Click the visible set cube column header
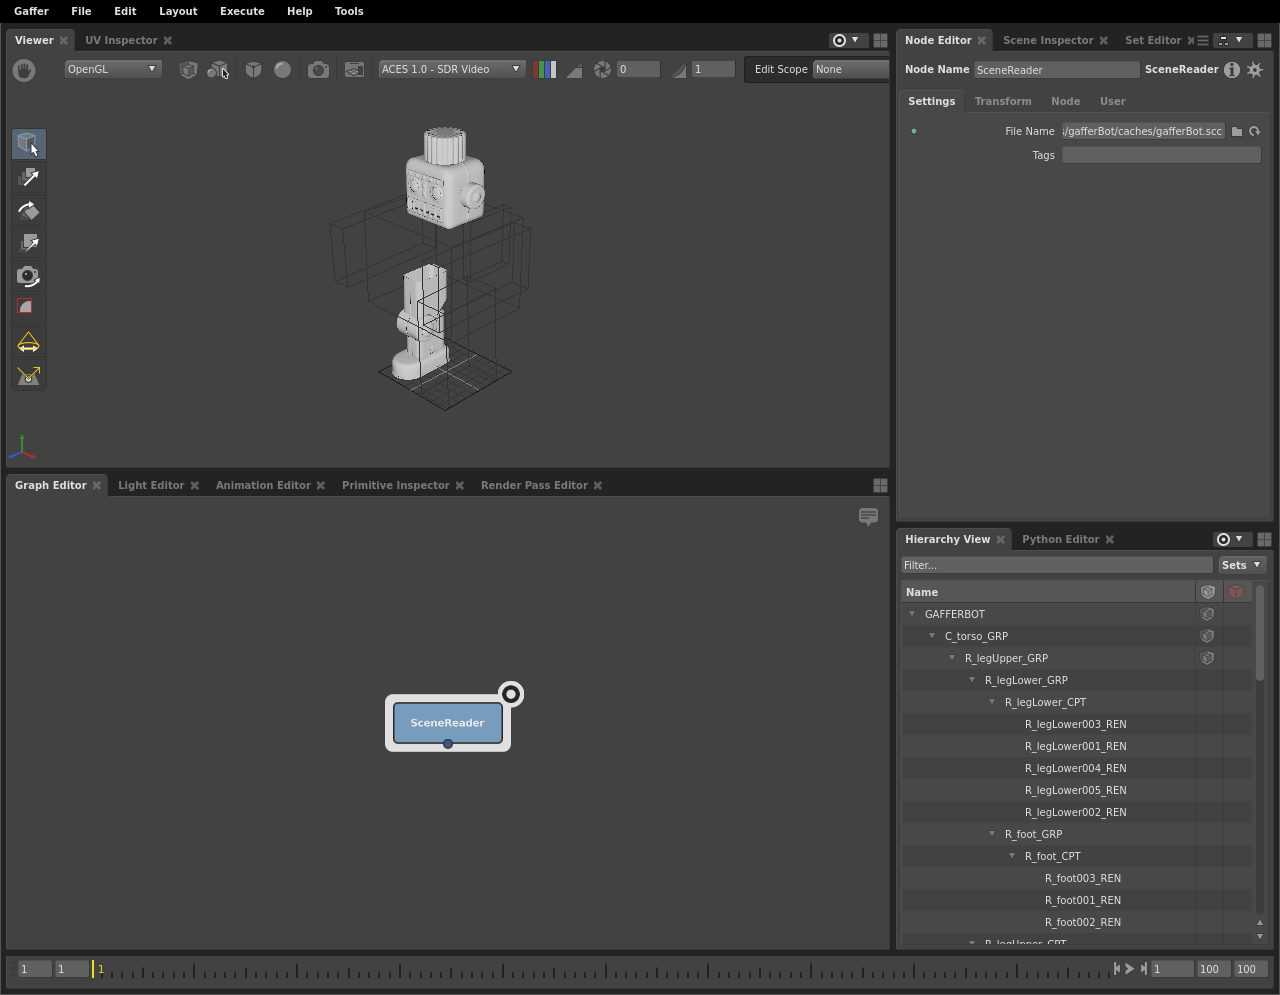 (x=1208, y=592)
